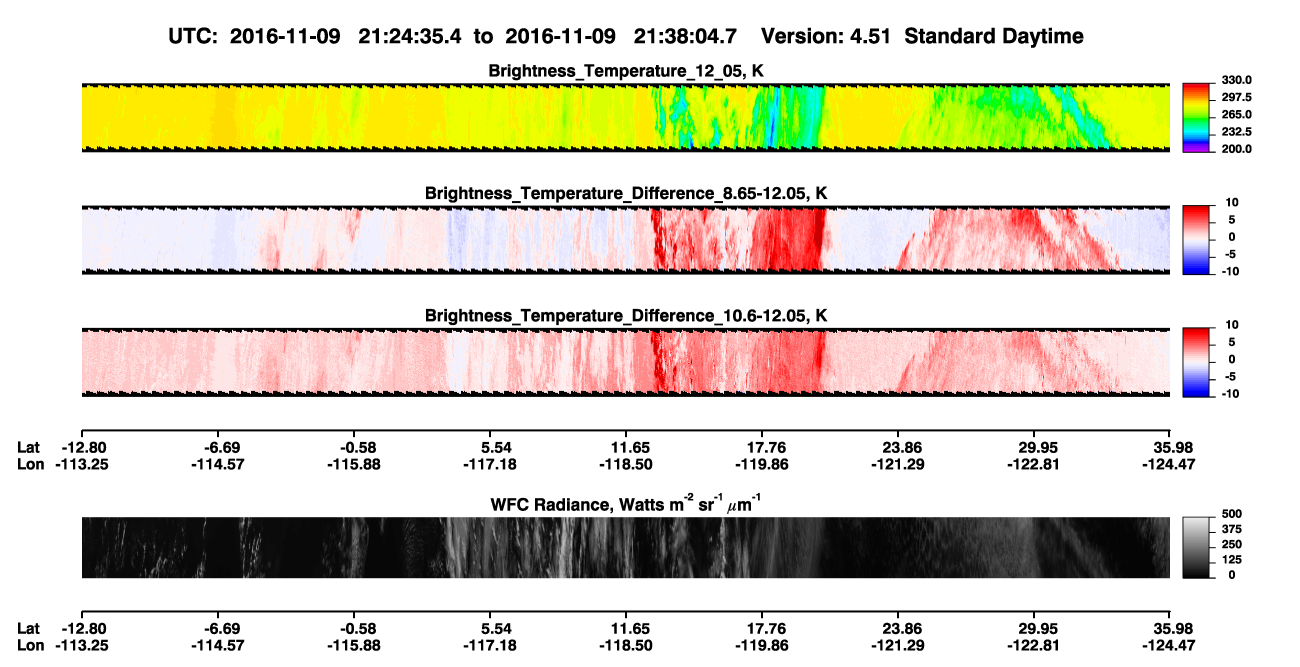Click latitude '11.65' on axis below WFC Radiance

tap(626, 628)
